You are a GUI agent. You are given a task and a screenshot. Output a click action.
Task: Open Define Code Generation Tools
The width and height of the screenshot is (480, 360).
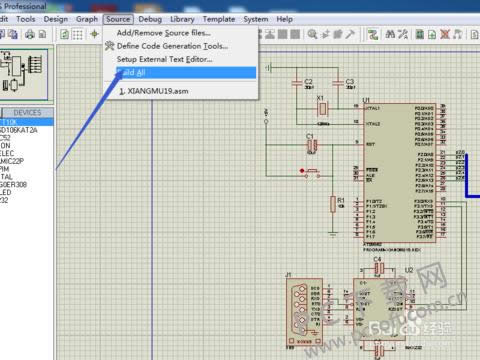point(172,46)
